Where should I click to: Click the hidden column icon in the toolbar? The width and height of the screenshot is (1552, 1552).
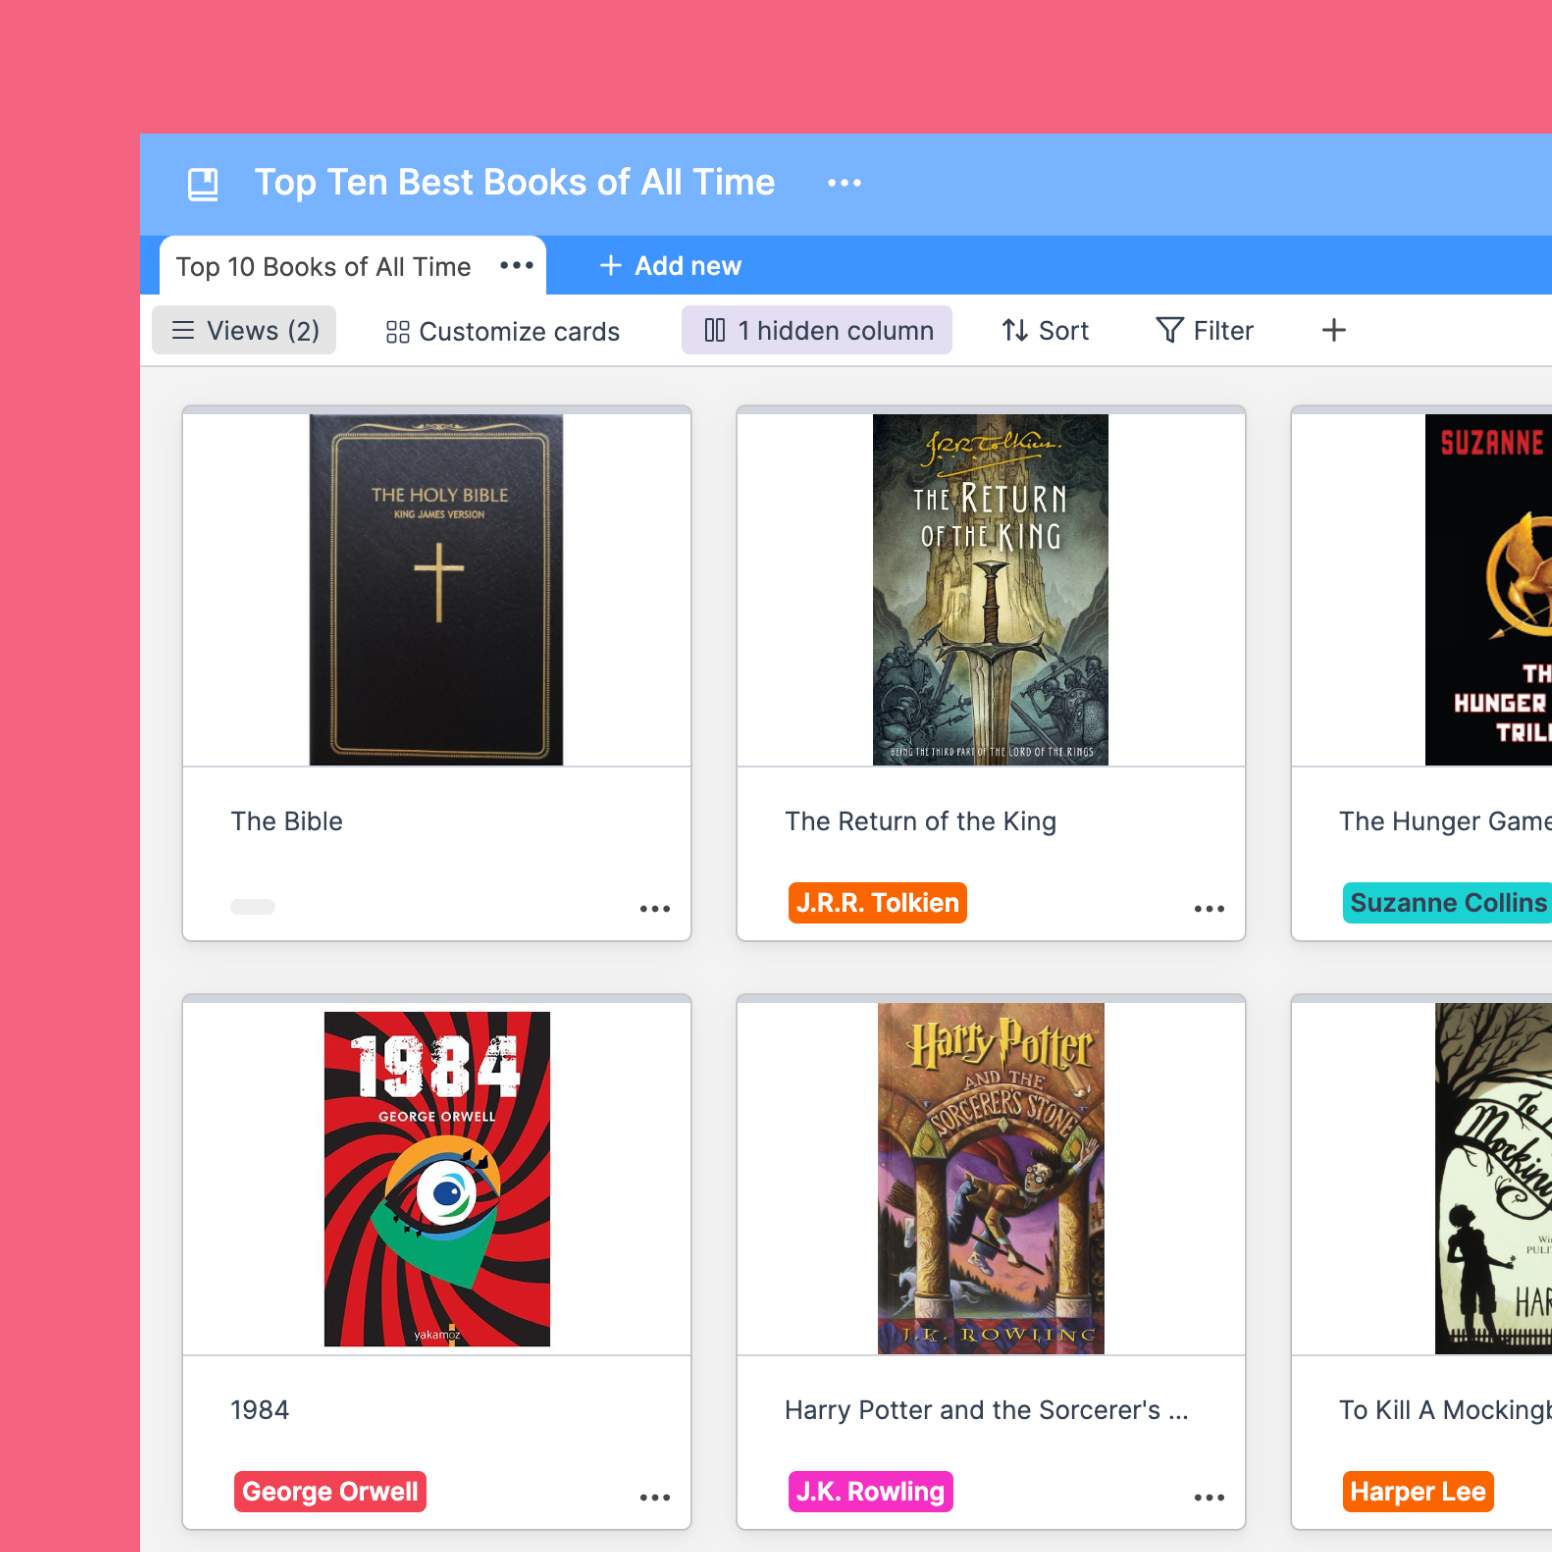coord(715,330)
